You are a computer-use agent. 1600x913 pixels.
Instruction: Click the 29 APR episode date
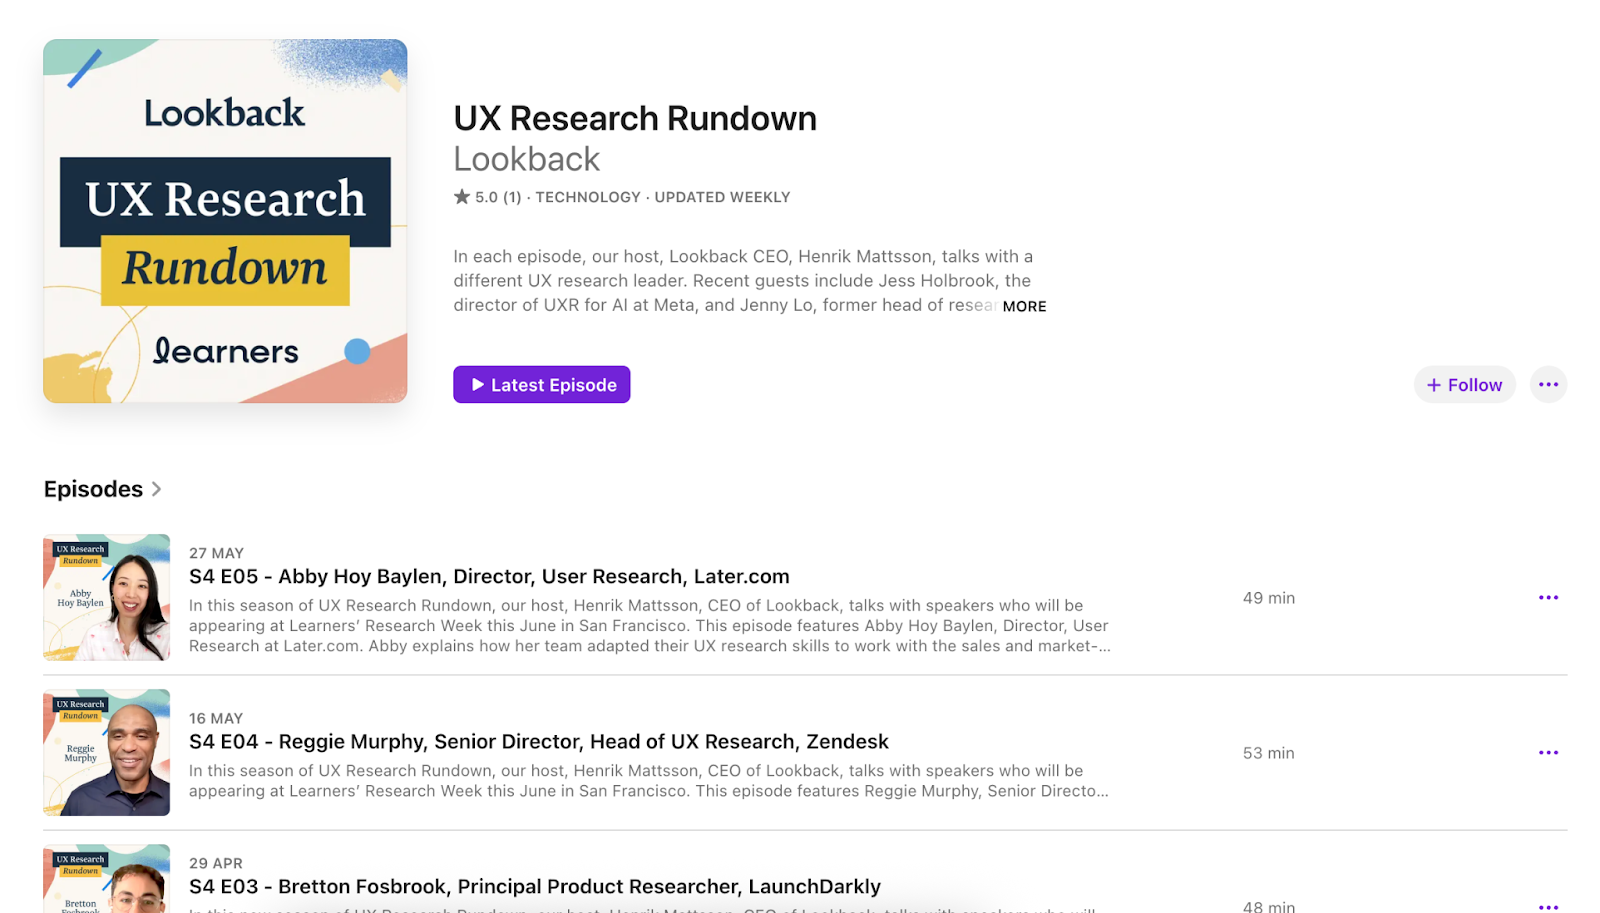216,863
